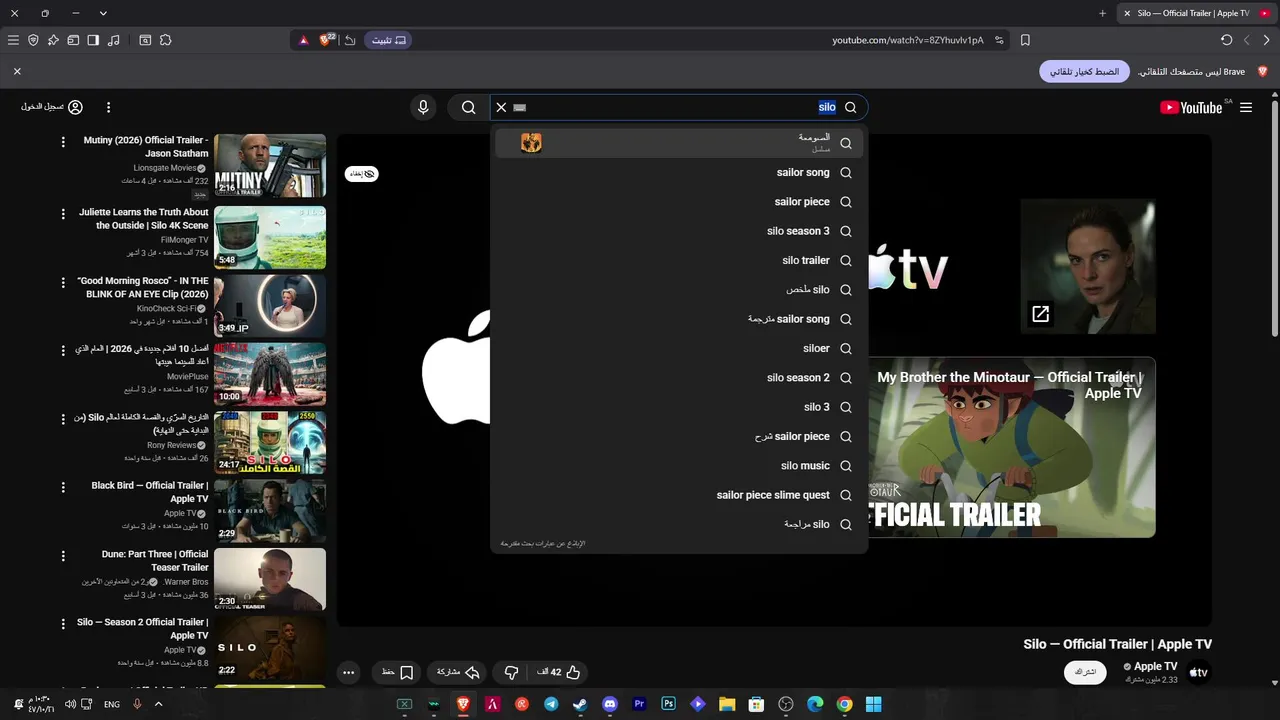Open Telegram from the taskbar

551,704
